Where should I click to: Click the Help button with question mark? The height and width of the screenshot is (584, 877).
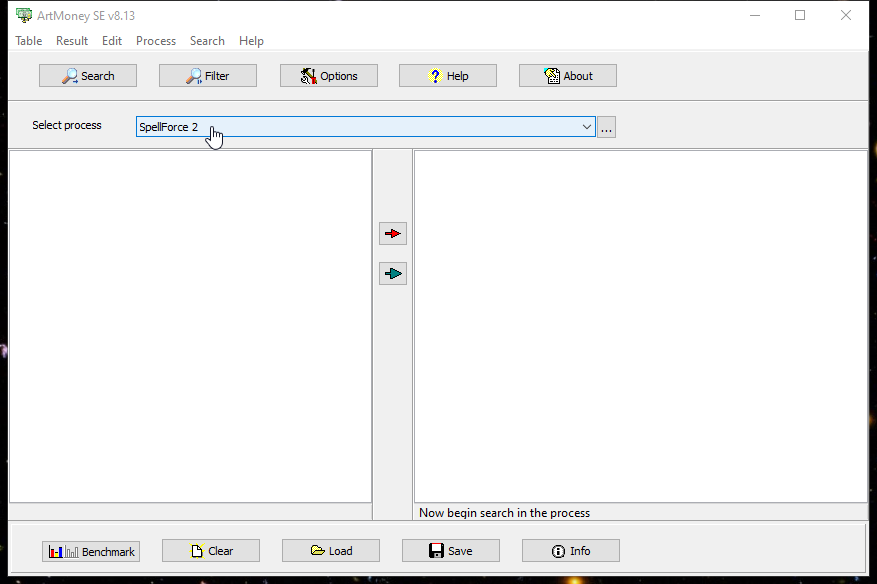(x=447, y=76)
